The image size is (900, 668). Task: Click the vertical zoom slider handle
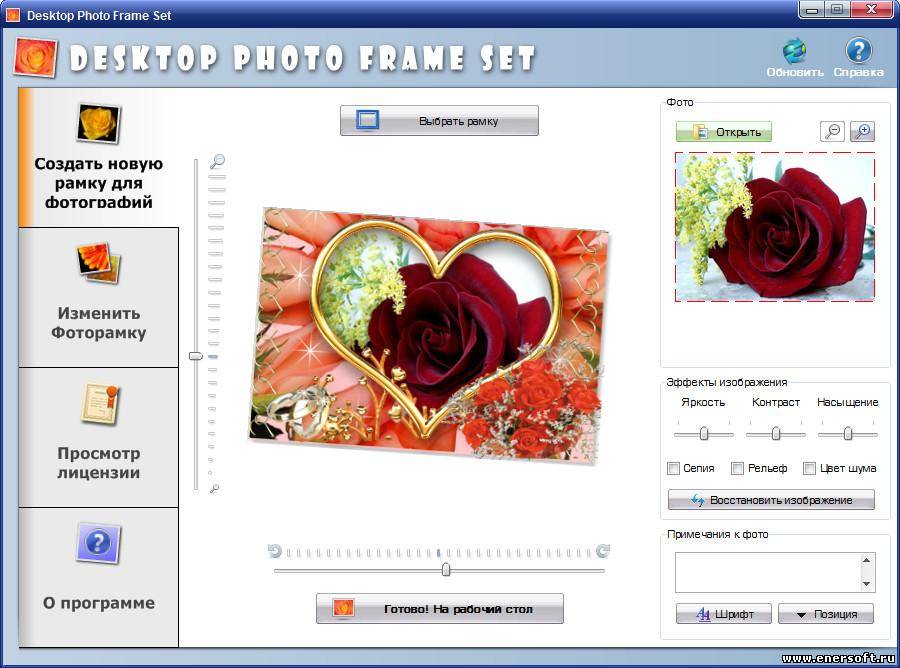point(196,356)
